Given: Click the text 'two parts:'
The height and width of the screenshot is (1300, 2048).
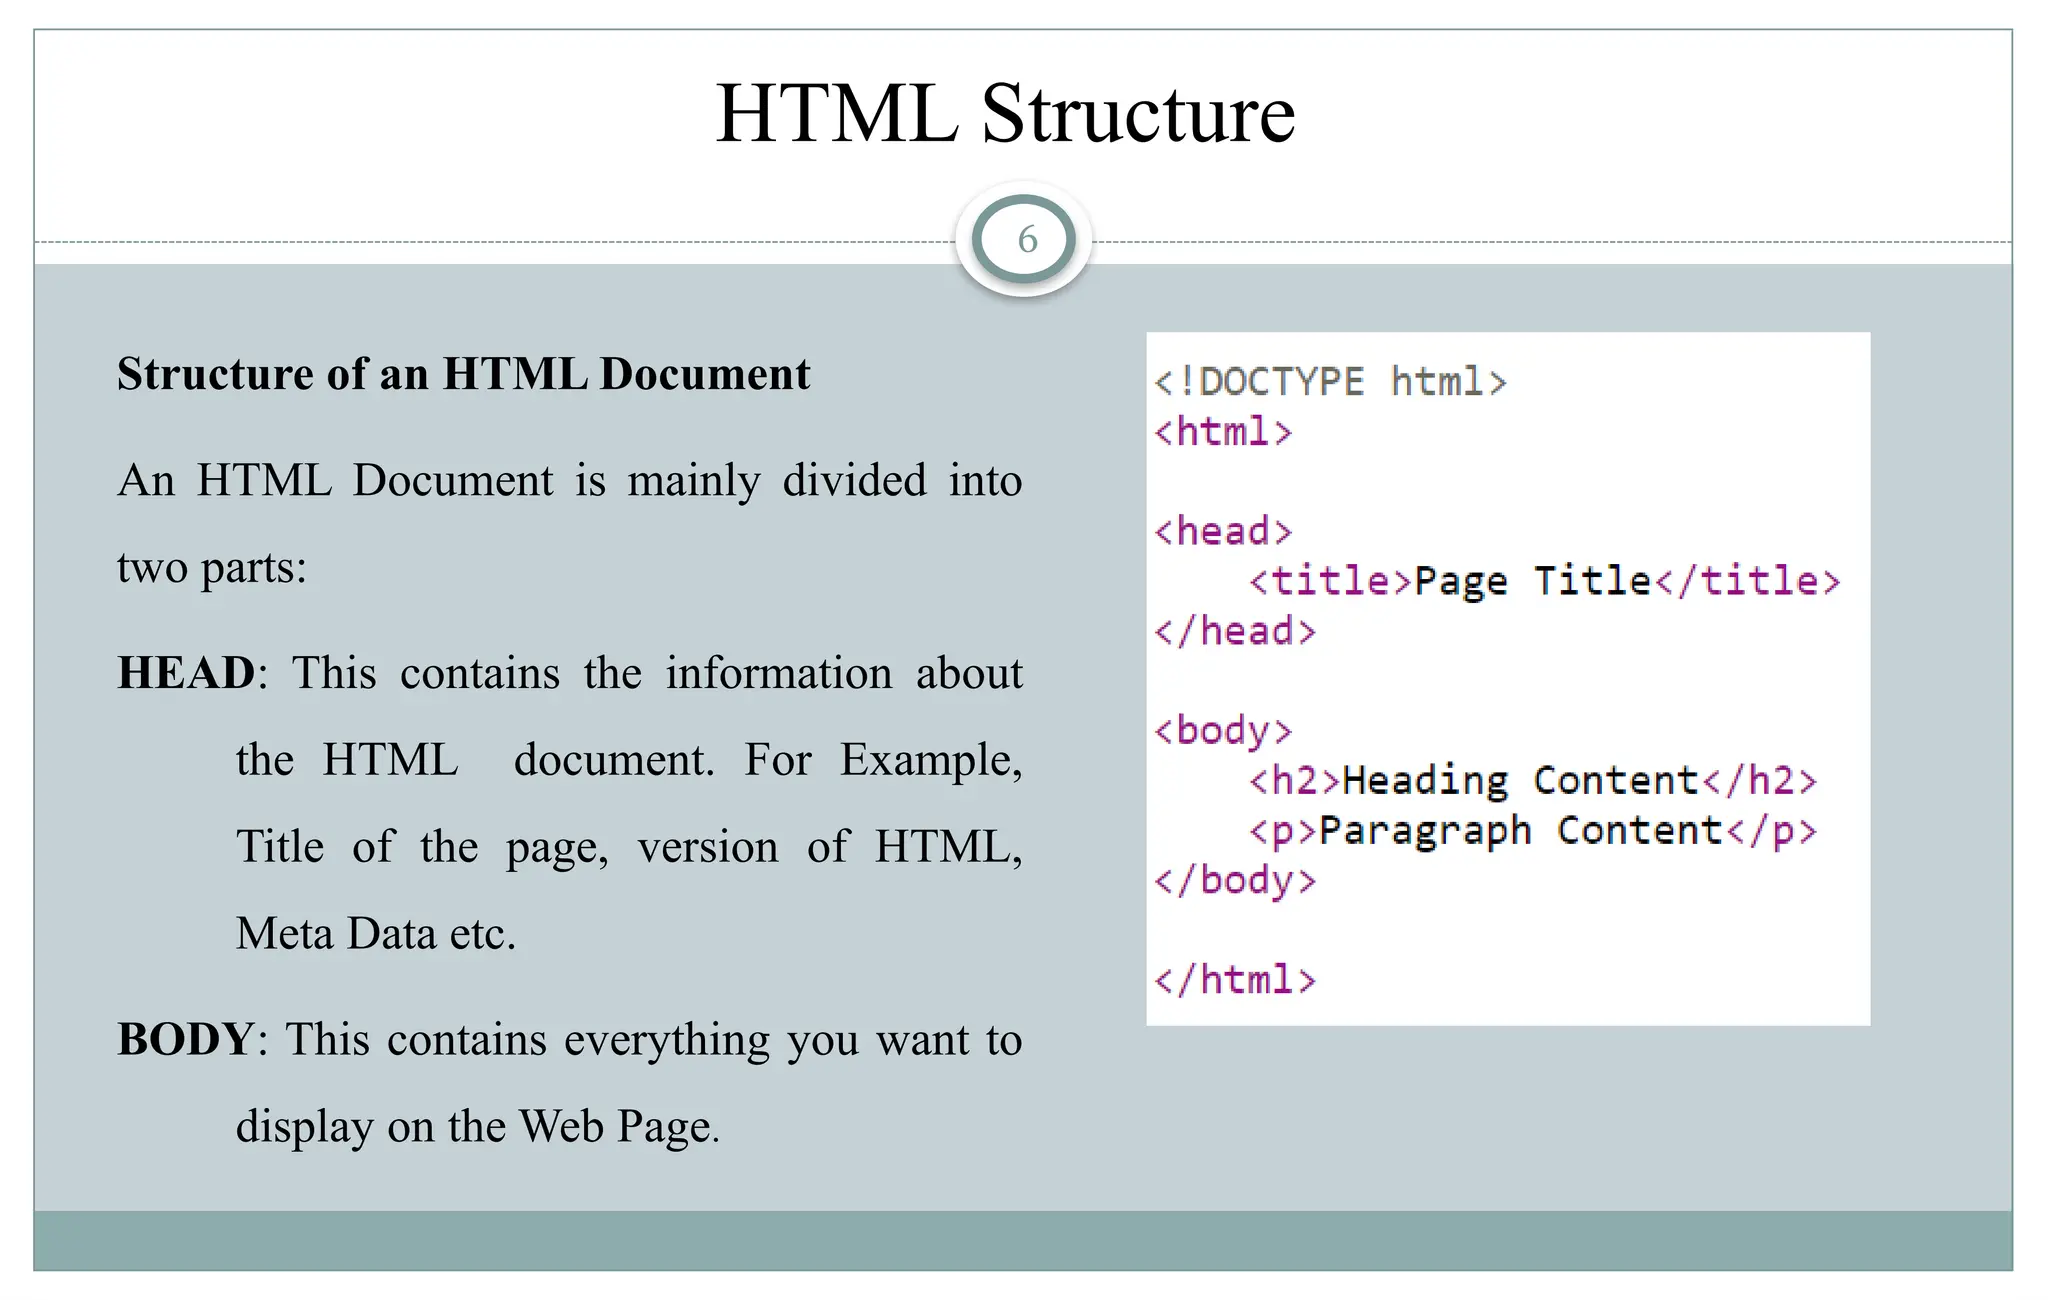Looking at the screenshot, I should coord(212,568).
